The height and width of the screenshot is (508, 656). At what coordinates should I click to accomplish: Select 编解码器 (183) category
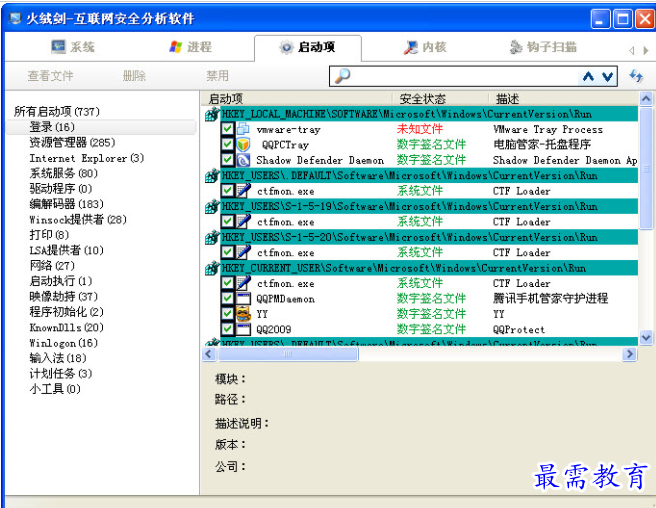pos(66,204)
